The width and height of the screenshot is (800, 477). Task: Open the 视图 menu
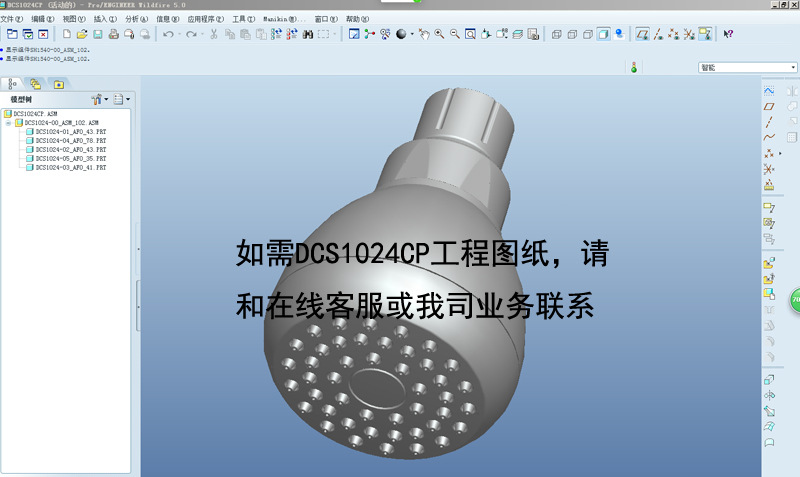[x=74, y=19]
